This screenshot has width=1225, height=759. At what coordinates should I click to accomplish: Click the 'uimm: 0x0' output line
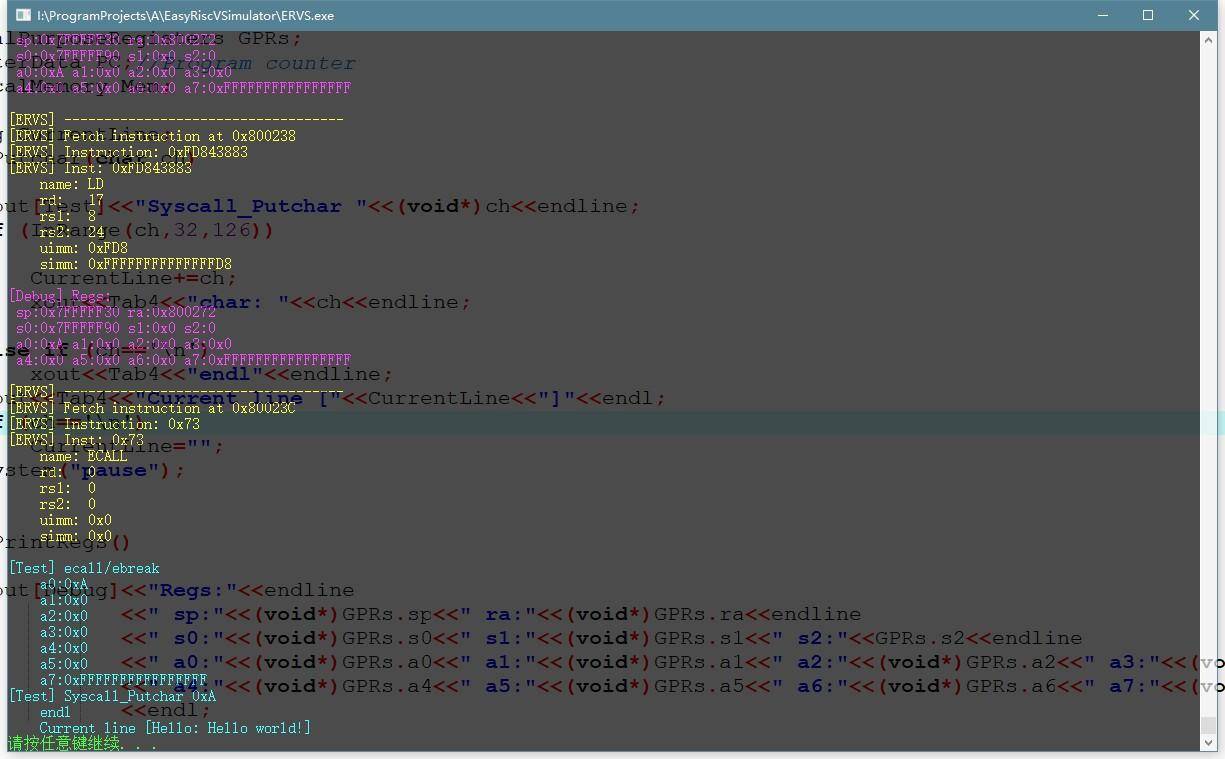pyautogui.click(x=75, y=520)
